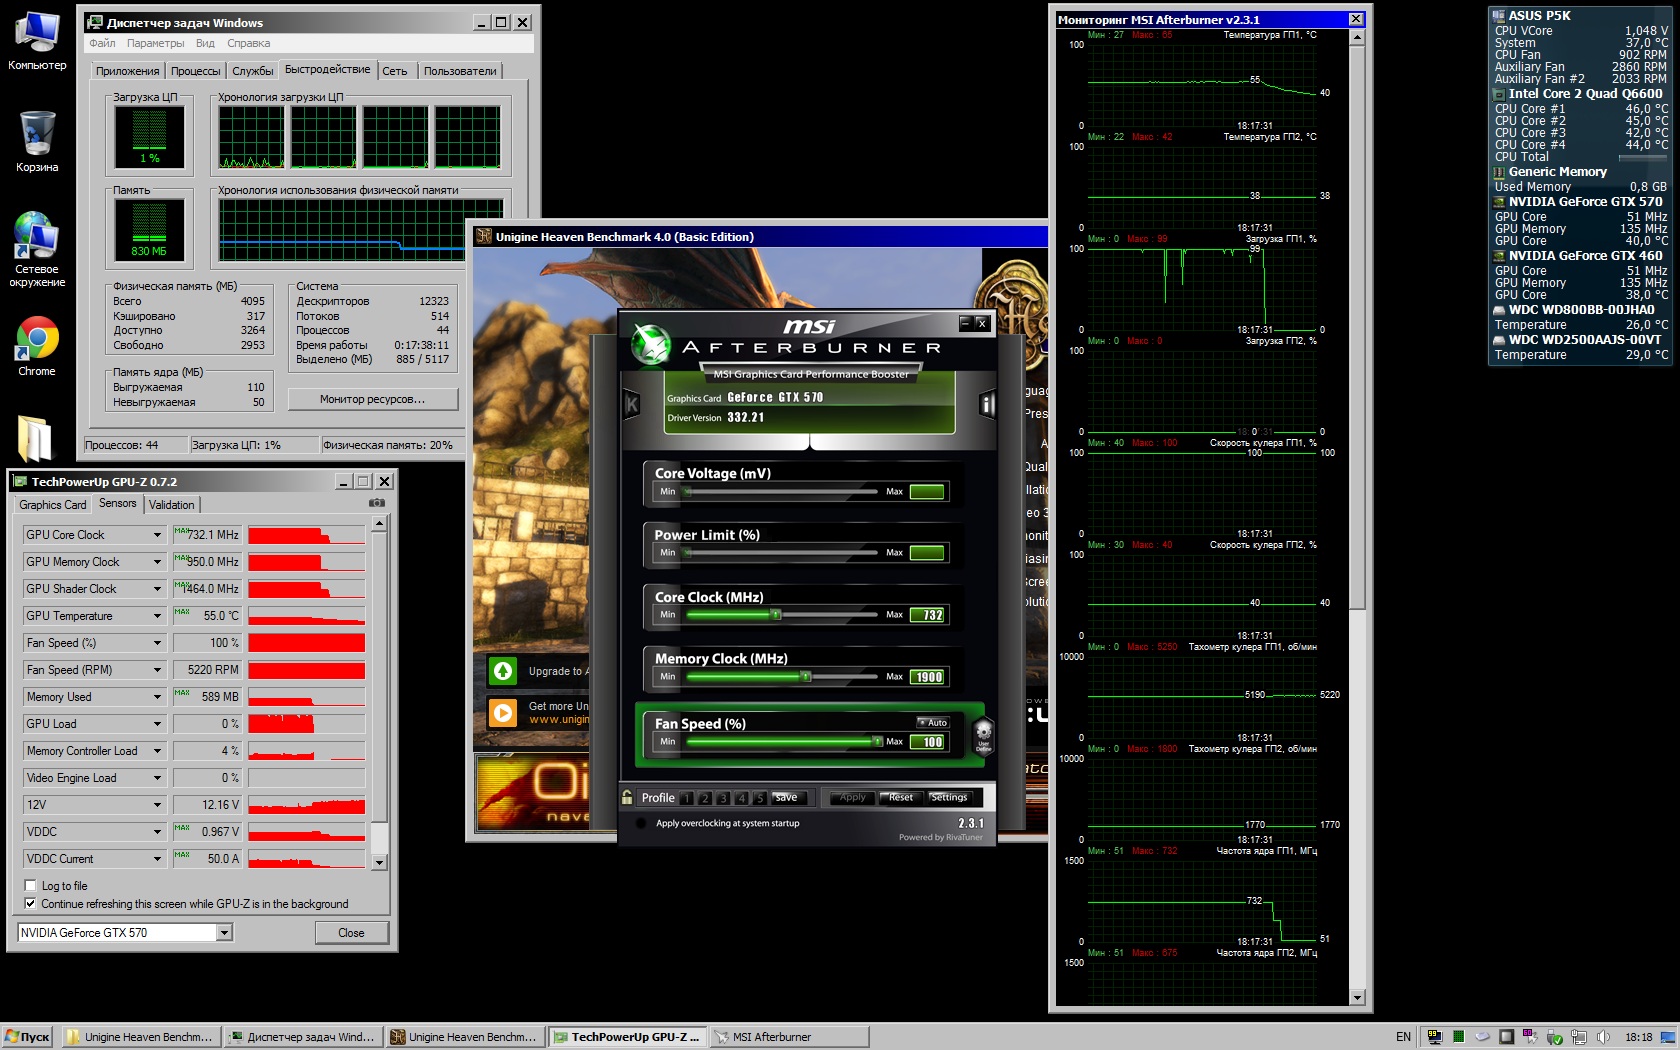Open Afterburner Settings
The width and height of the screenshot is (1680, 1050).
tap(949, 797)
